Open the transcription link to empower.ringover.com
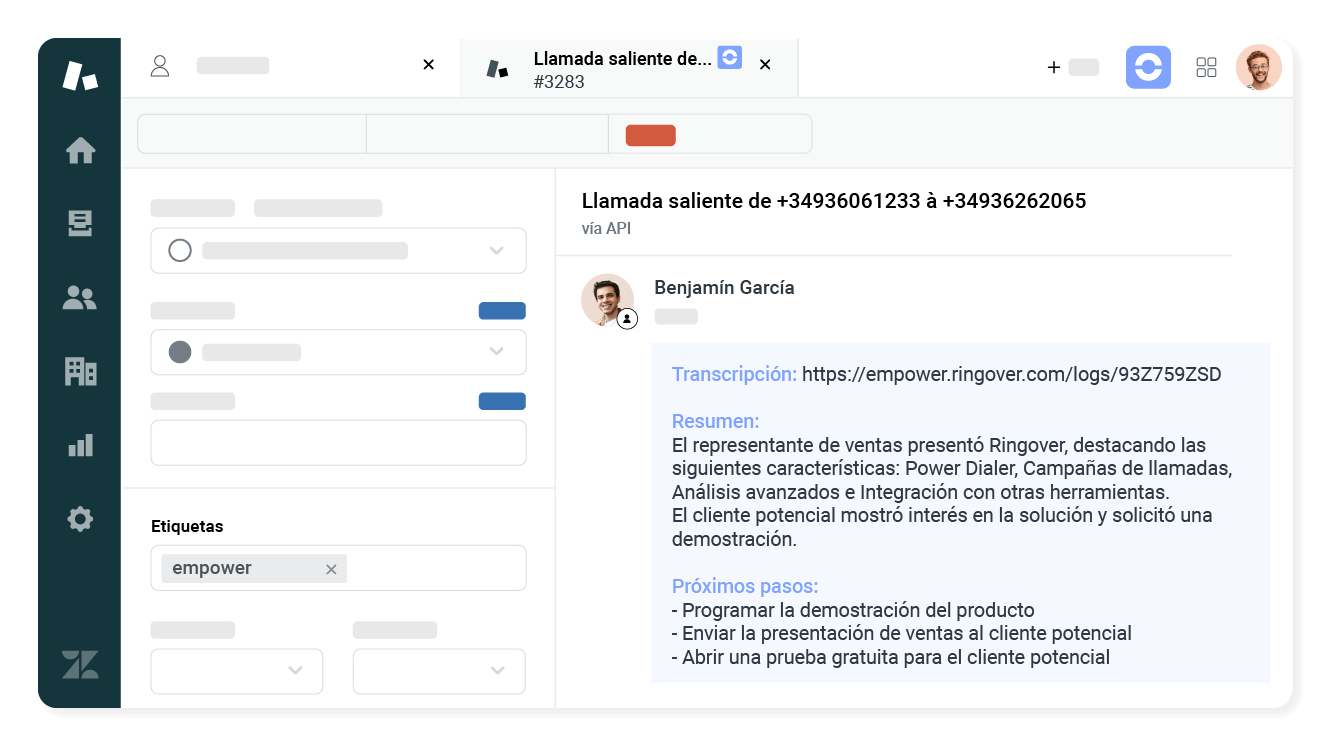 (x=1011, y=374)
